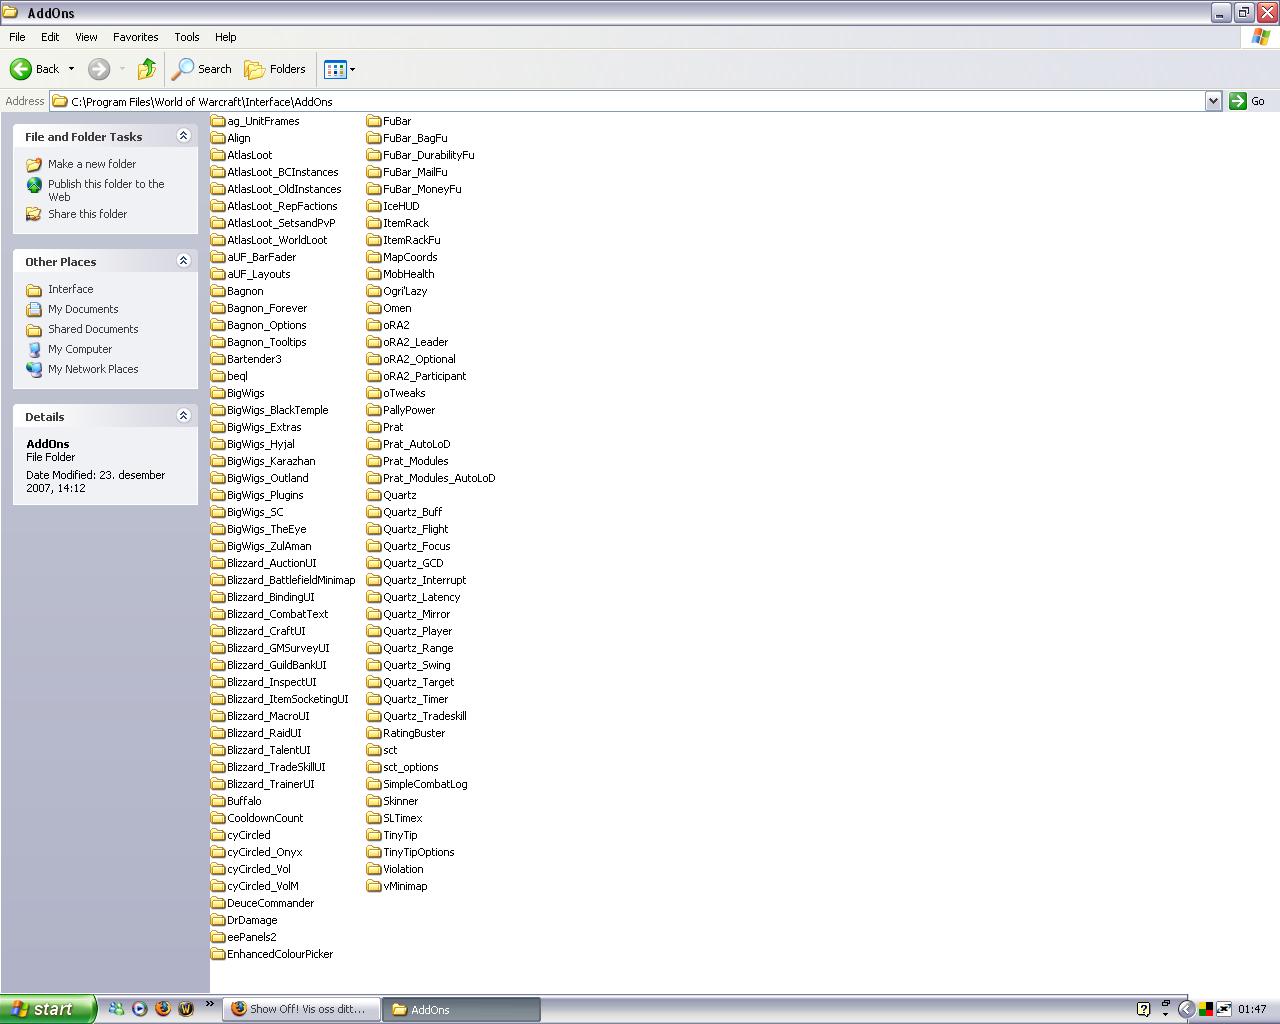Click Share this folder

point(88,214)
